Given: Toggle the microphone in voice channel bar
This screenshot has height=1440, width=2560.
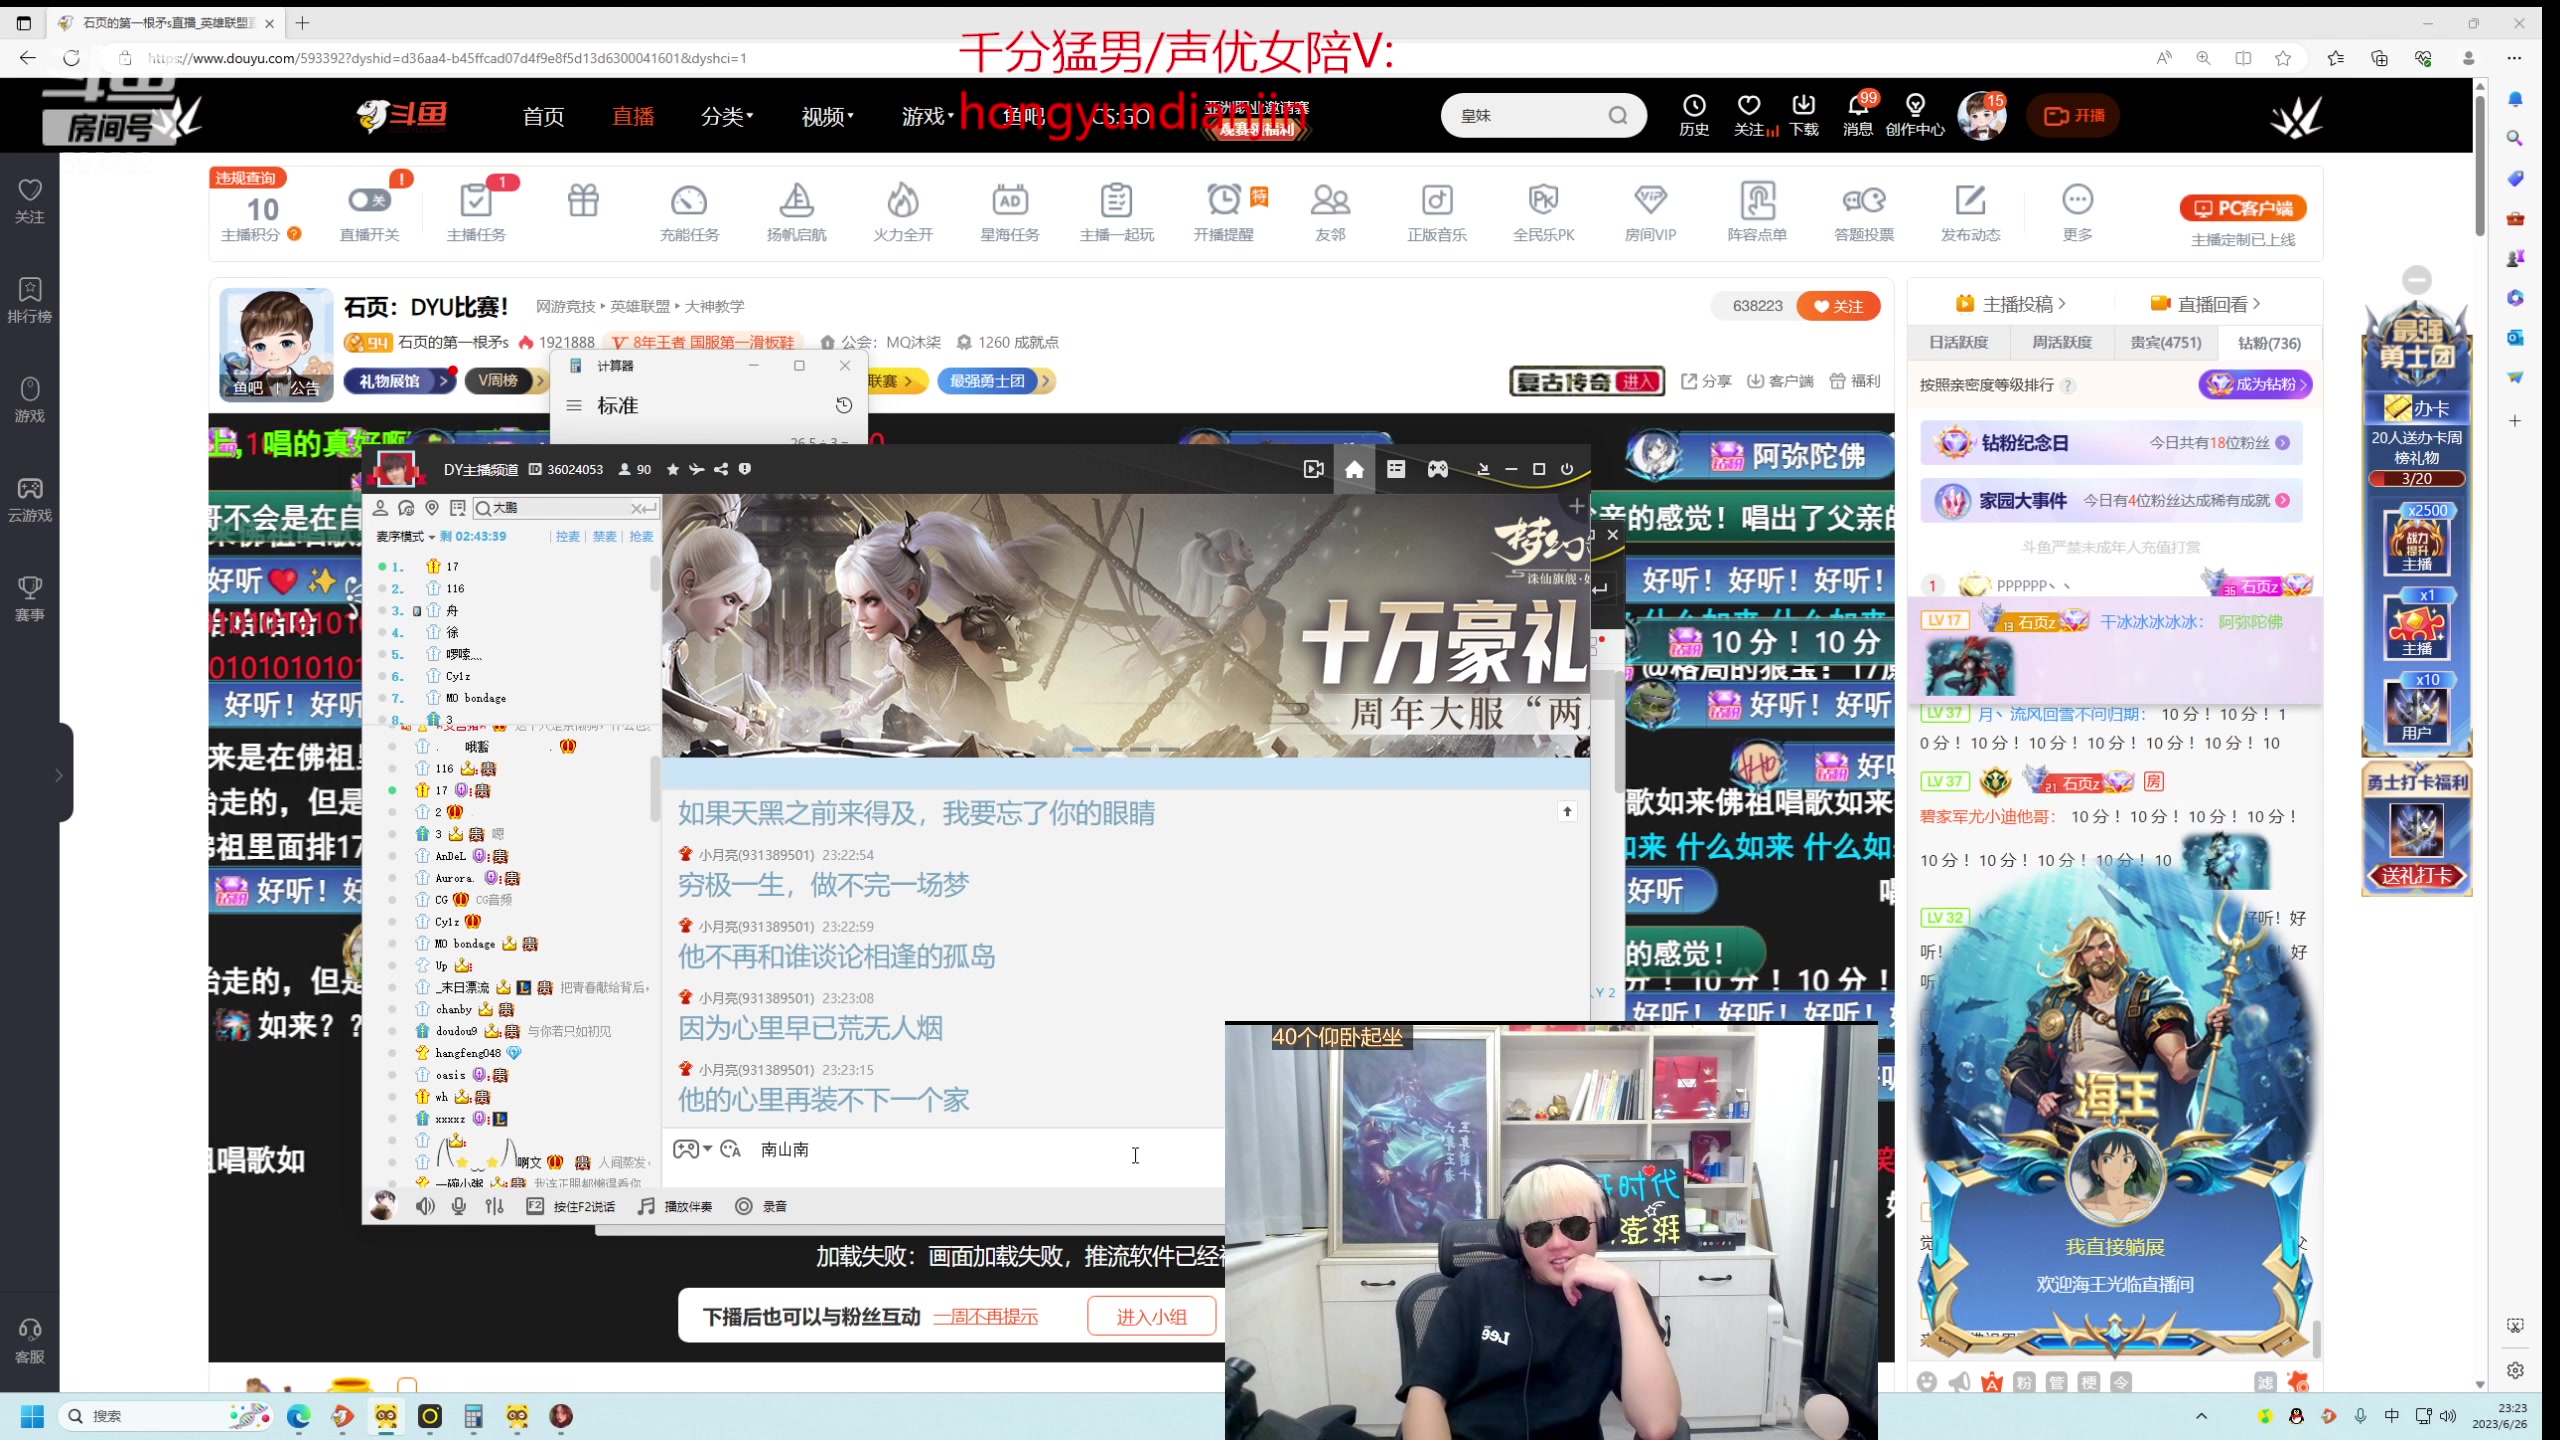Looking at the screenshot, I should (459, 1206).
